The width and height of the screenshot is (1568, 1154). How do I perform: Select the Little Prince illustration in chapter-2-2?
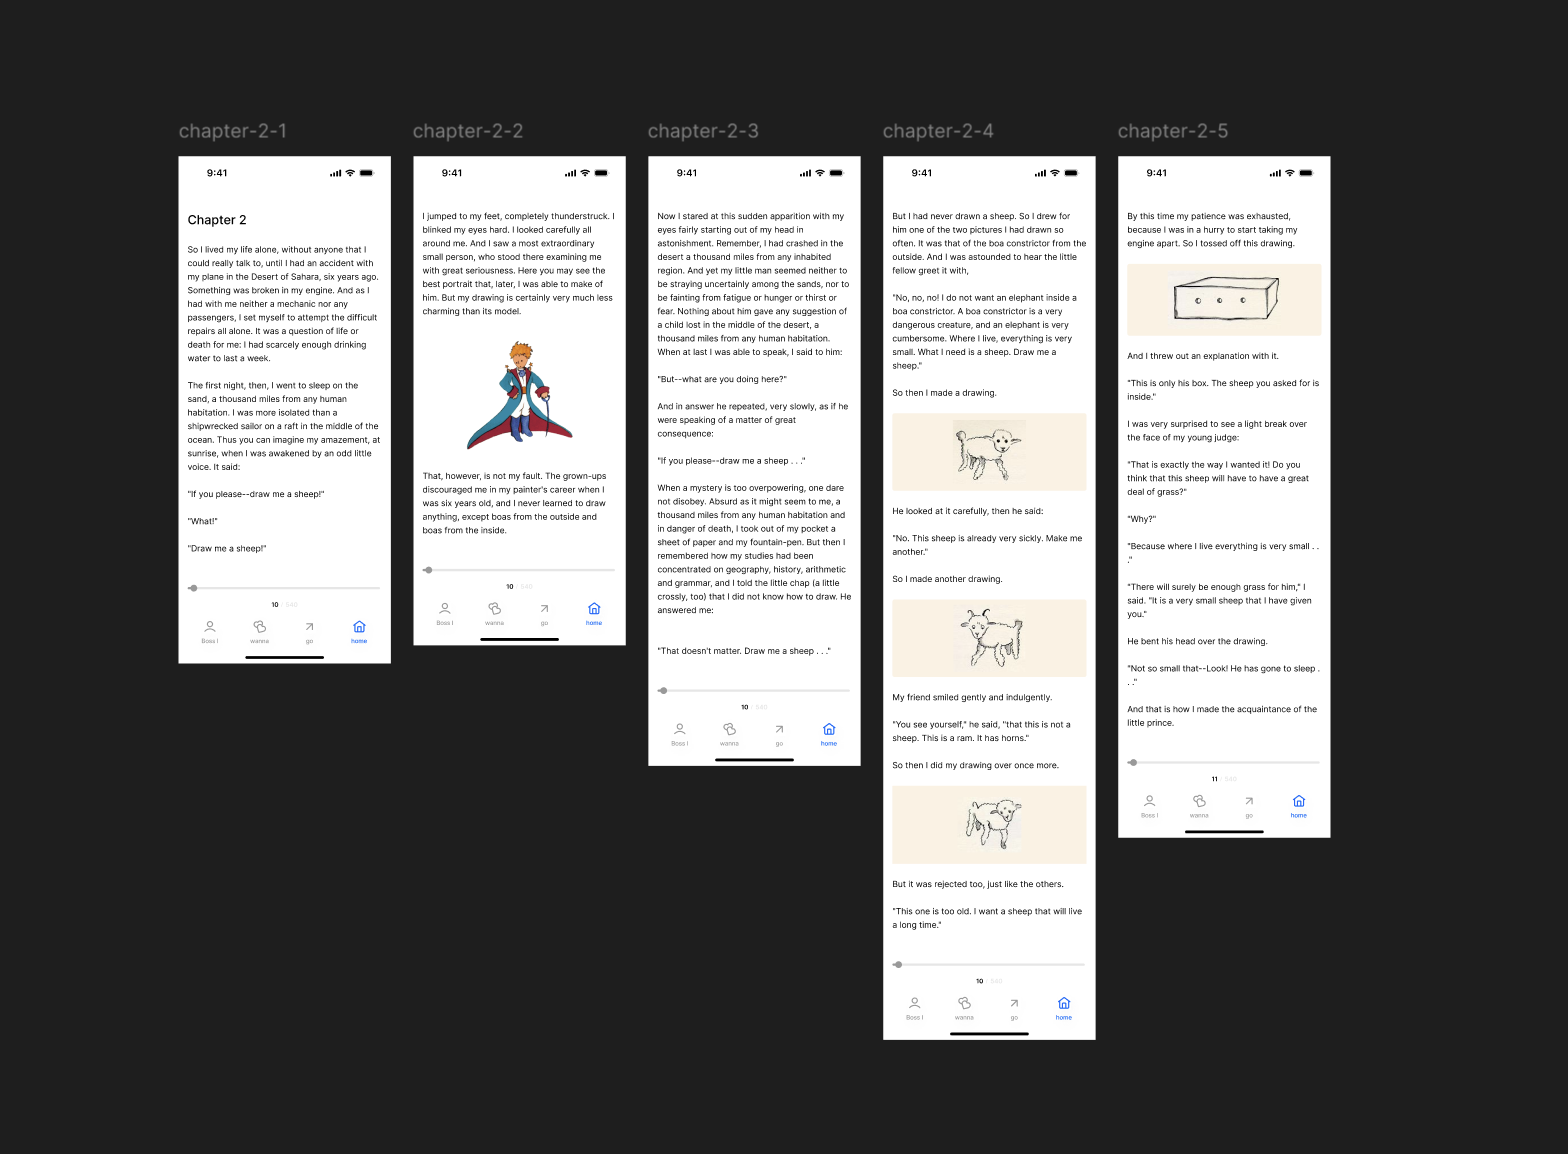click(x=520, y=393)
